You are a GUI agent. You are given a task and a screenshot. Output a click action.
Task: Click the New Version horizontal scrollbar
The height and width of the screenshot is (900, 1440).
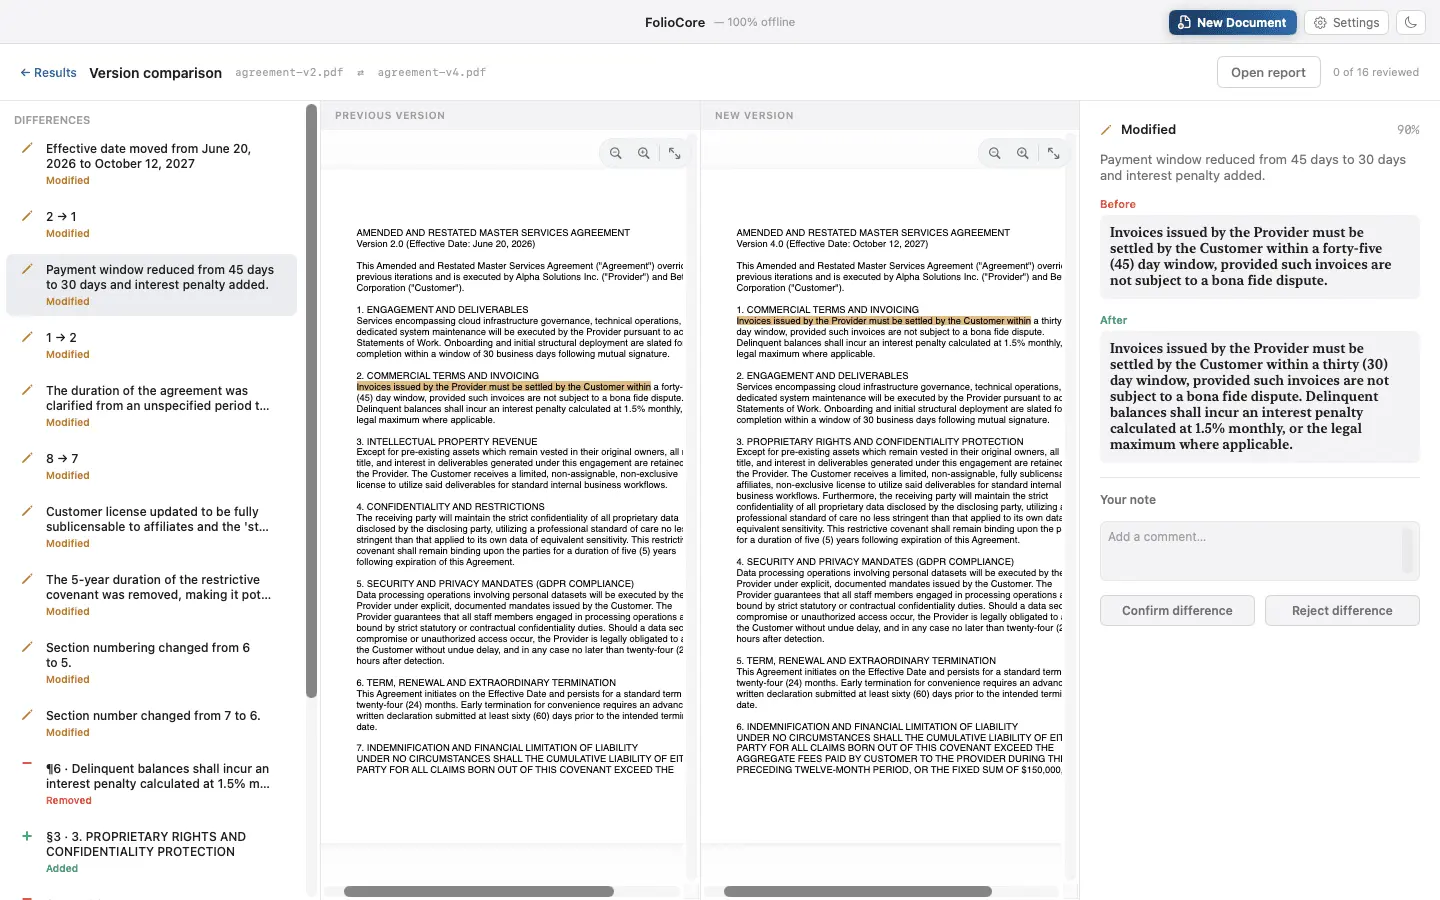coord(858,891)
